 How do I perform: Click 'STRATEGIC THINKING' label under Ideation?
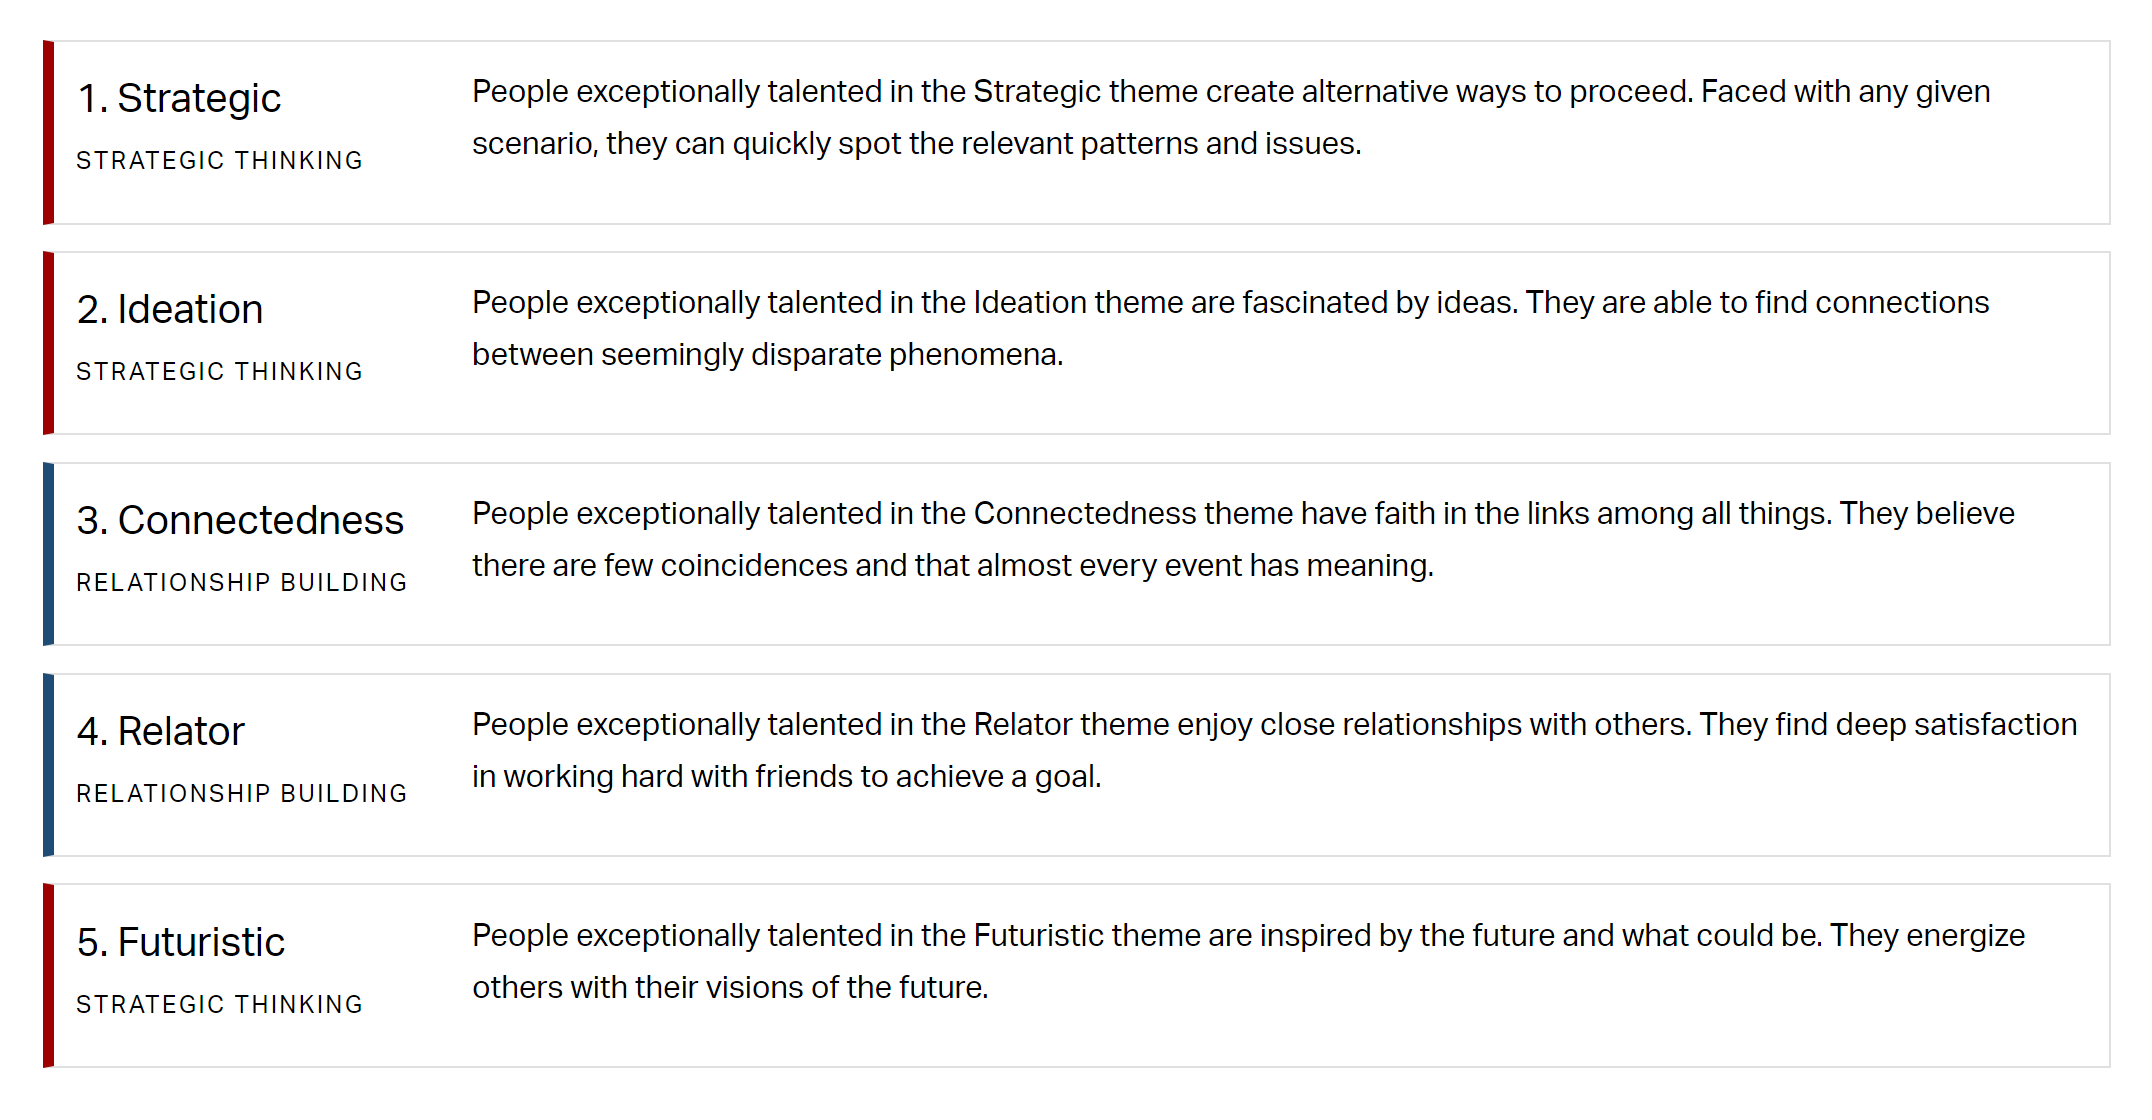[220, 372]
